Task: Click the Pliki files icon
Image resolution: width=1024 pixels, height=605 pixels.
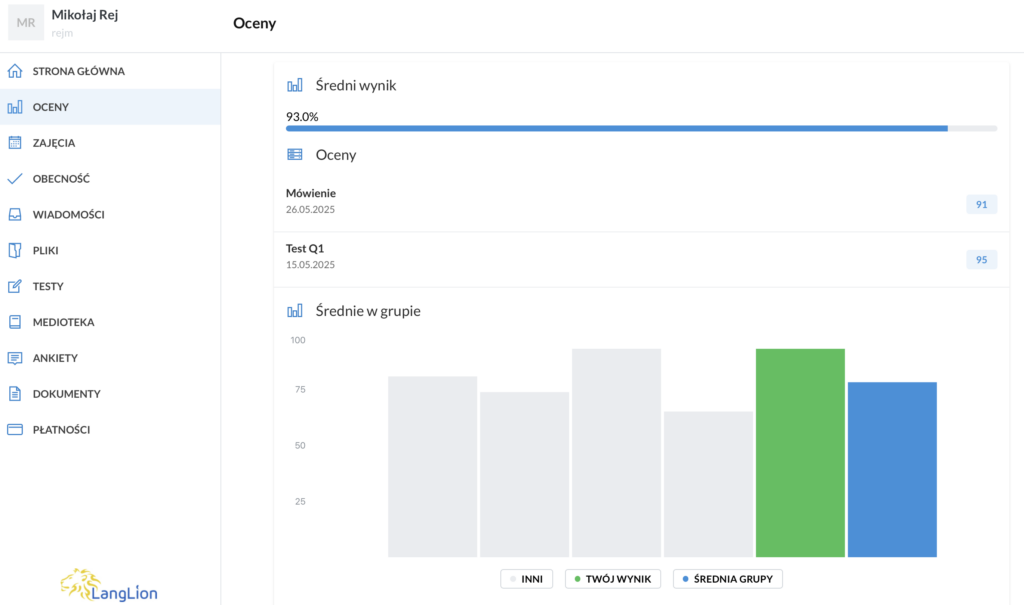Action: tap(15, 251)
